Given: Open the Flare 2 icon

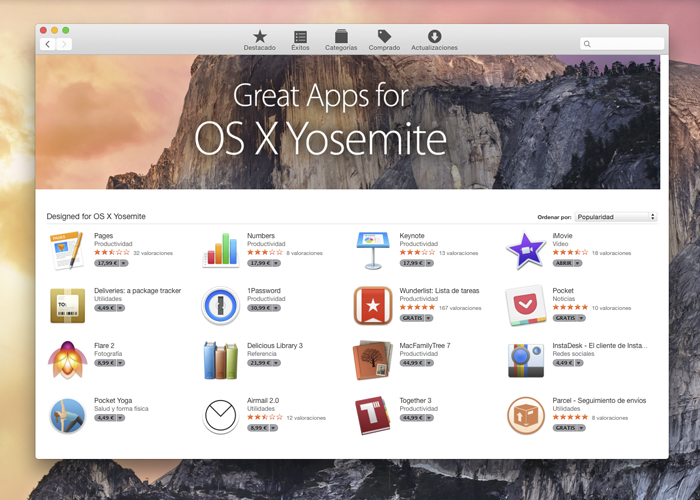Looking at the screenshot, I should pos(67,360).
